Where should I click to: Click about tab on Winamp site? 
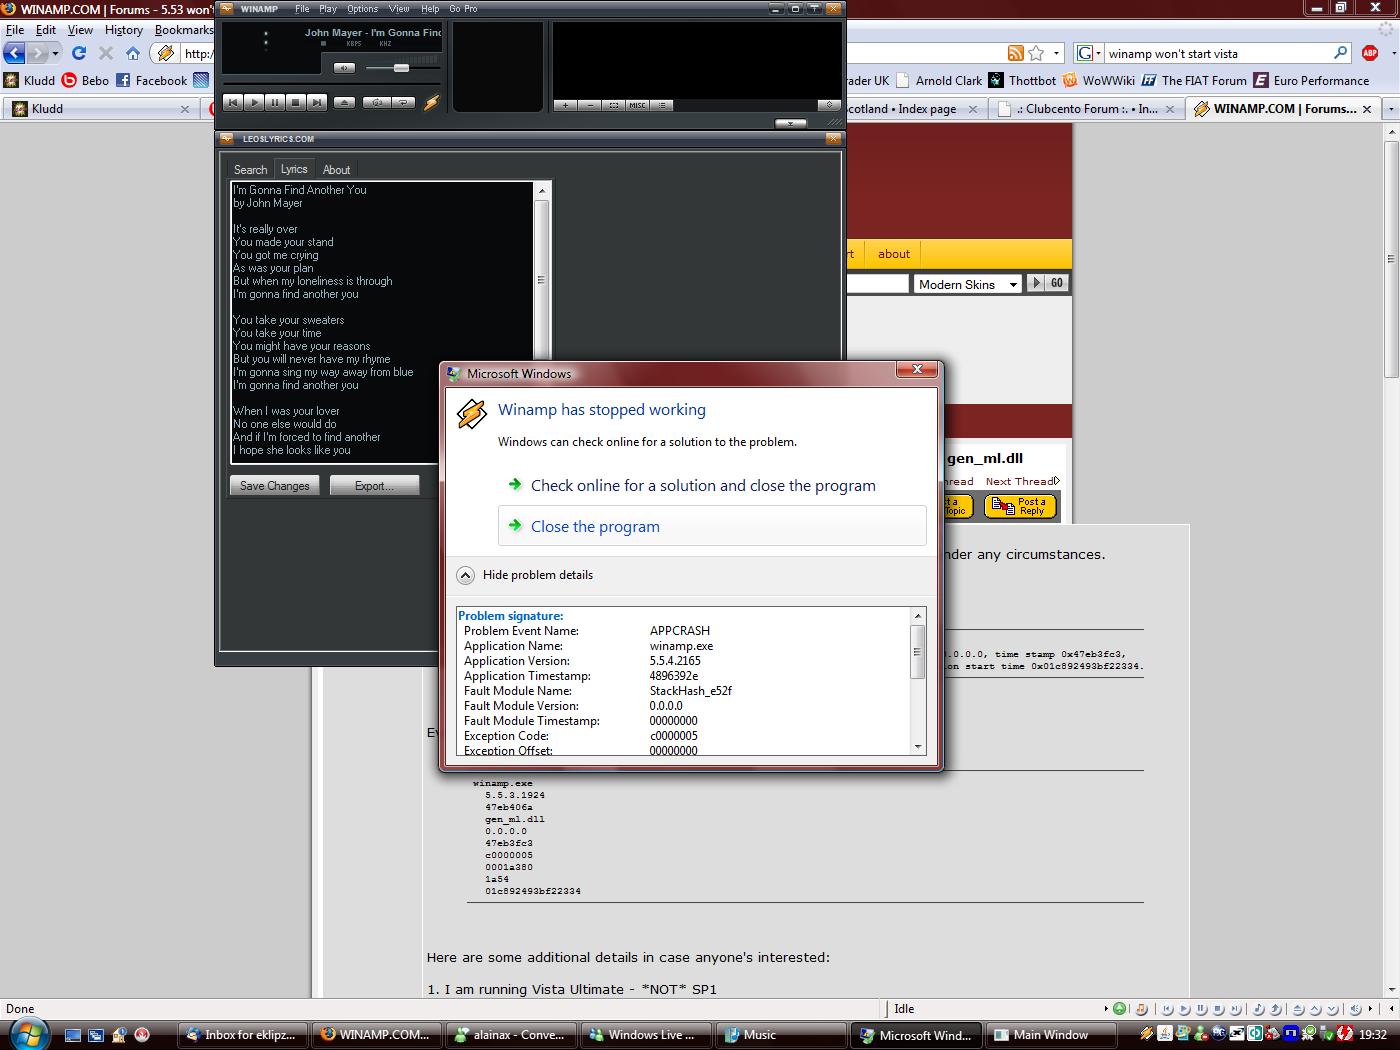(893, 254)
